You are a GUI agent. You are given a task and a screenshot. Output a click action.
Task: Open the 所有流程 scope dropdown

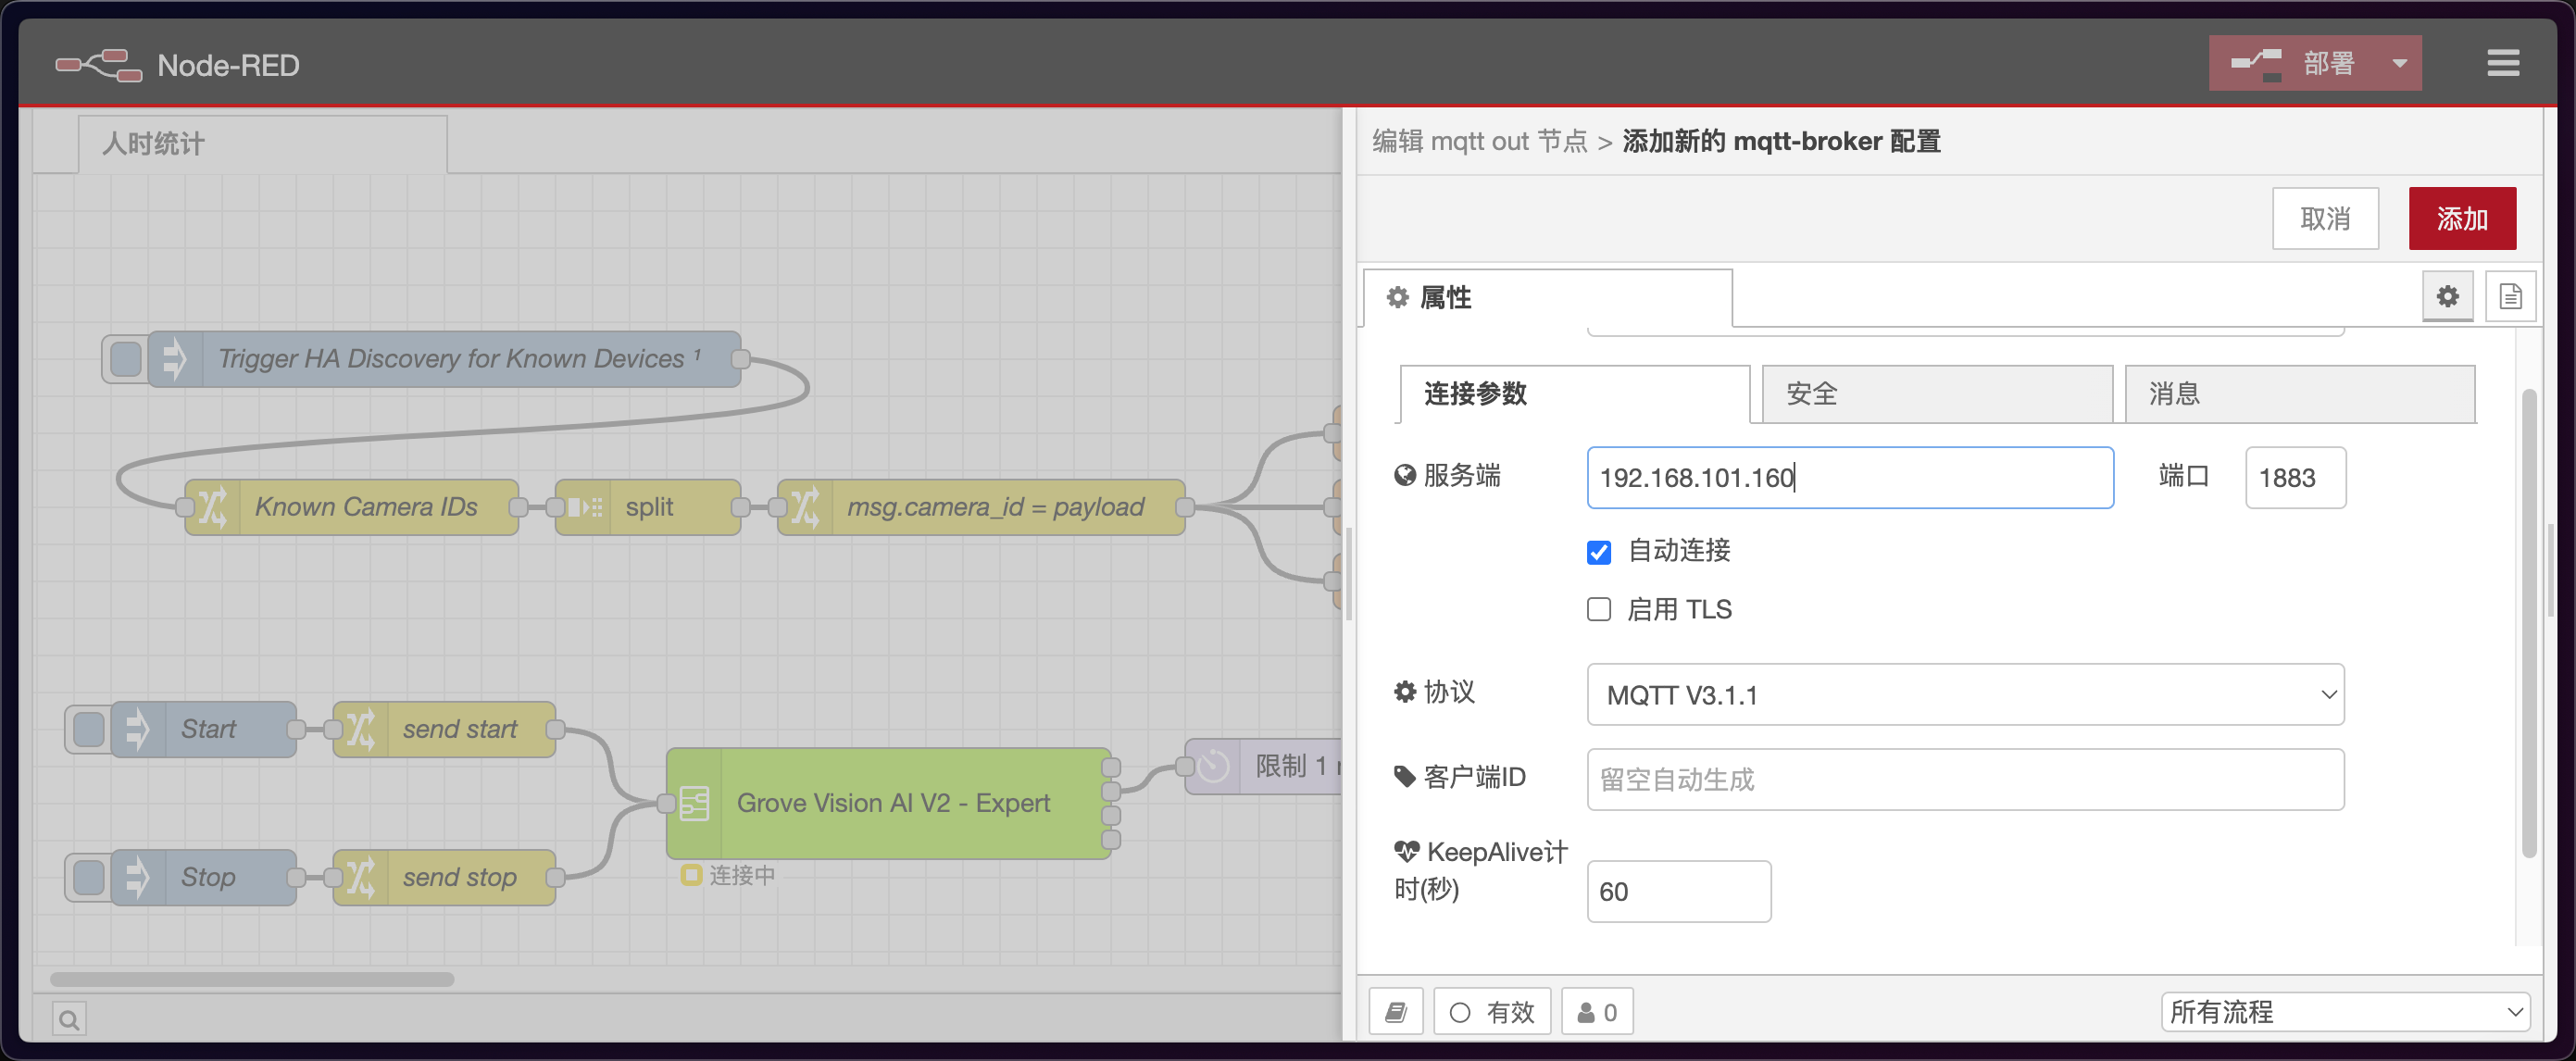pos(2345,1012)
